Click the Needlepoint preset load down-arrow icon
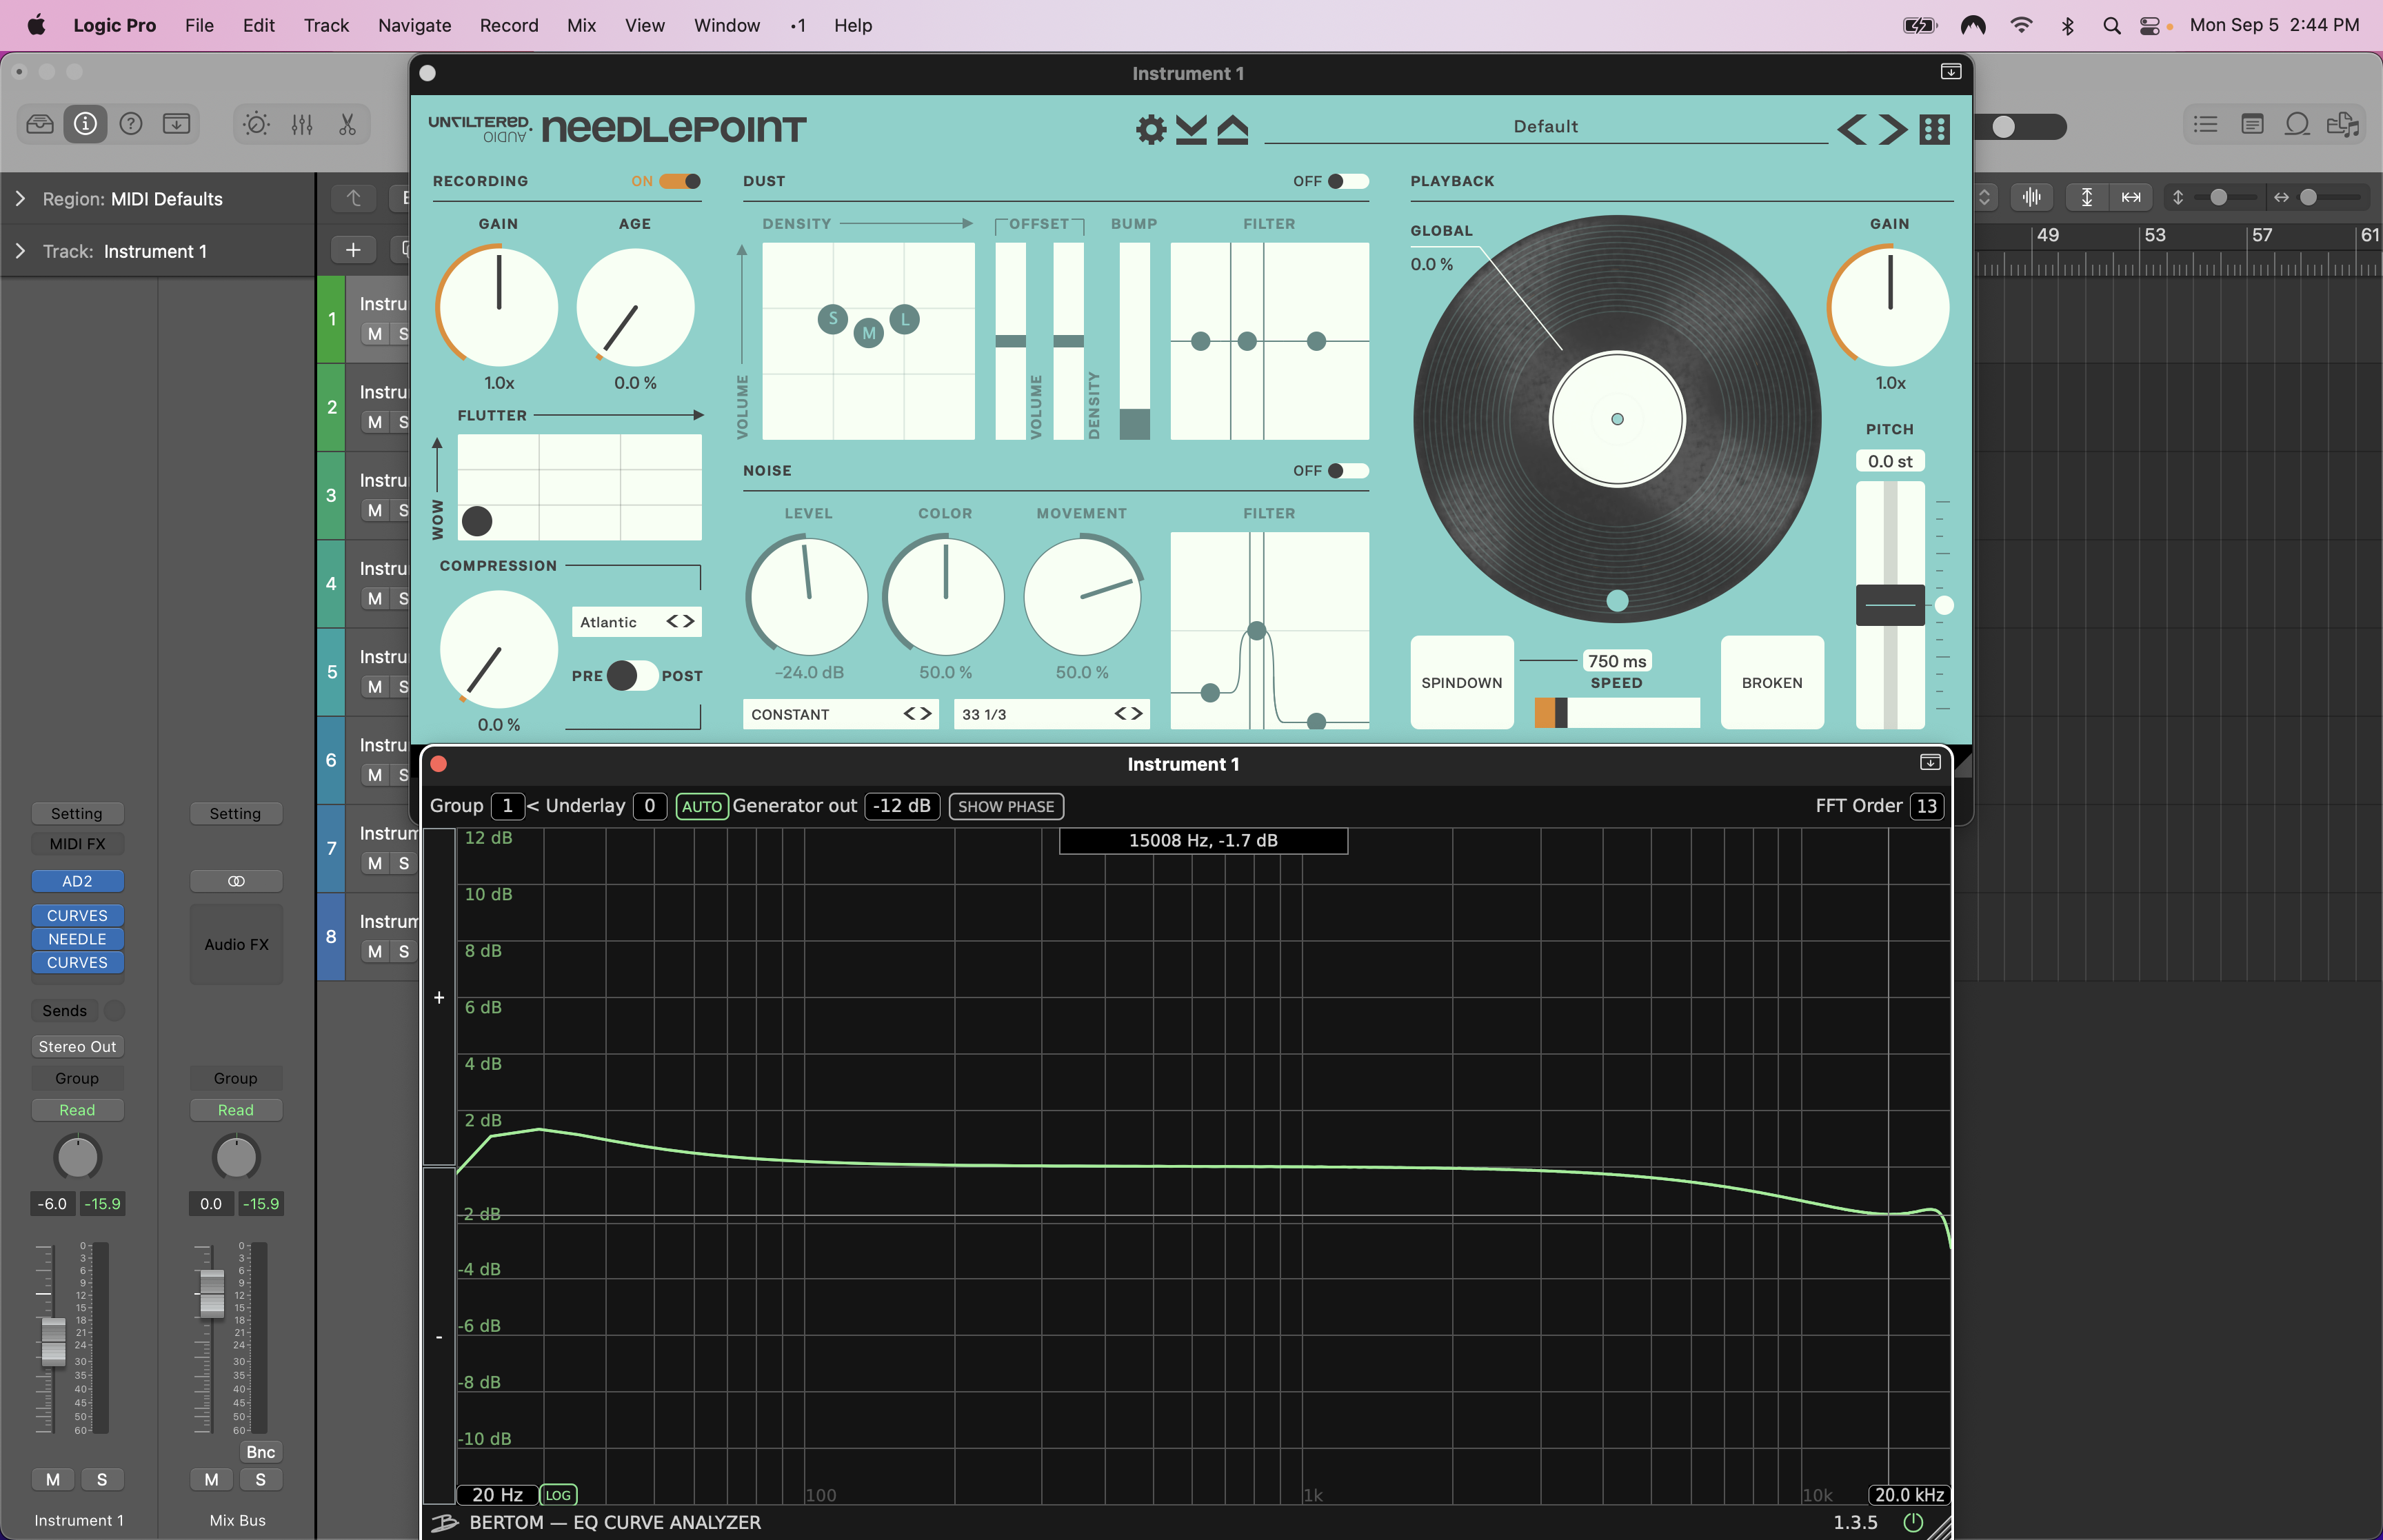The height and width of the screenshot is (1540, 2383). point(1191,129)
